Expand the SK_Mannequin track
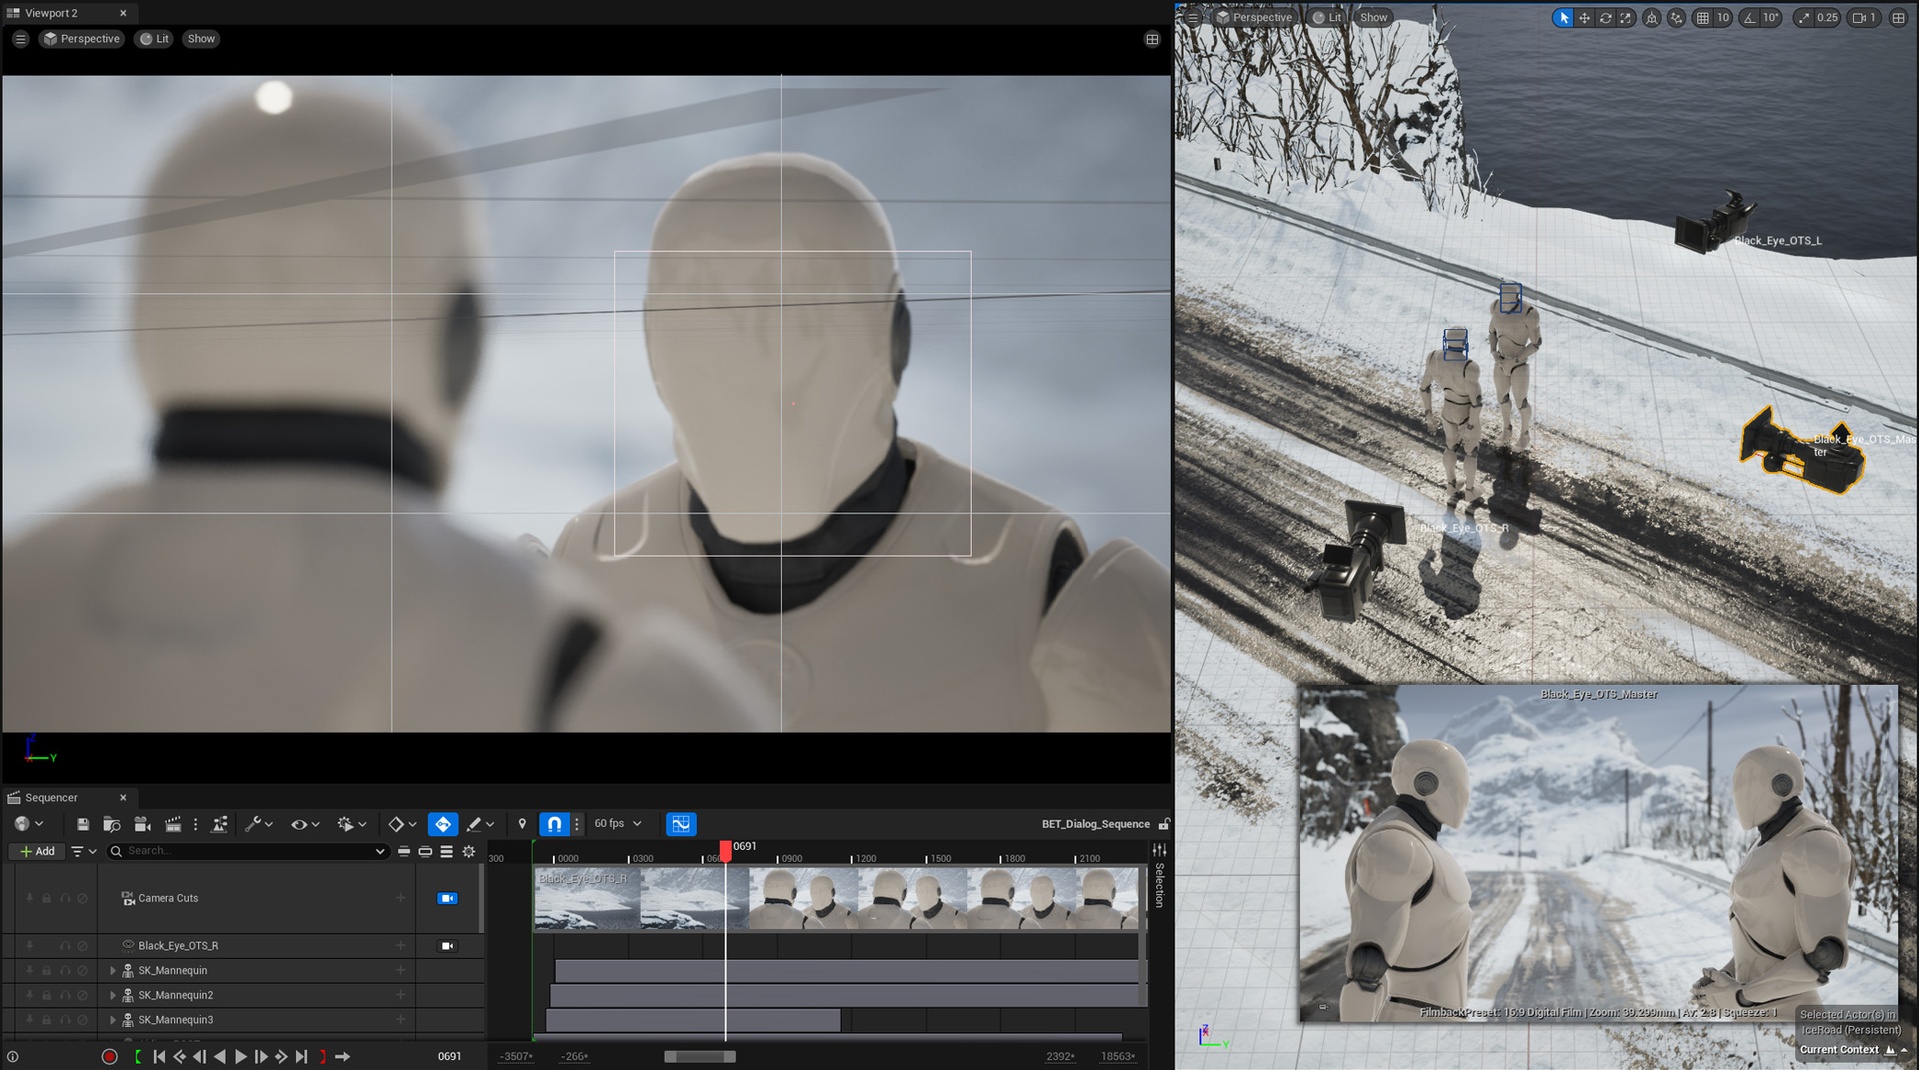Screen dimensions: 1919x1070 (x=113, y=970)
